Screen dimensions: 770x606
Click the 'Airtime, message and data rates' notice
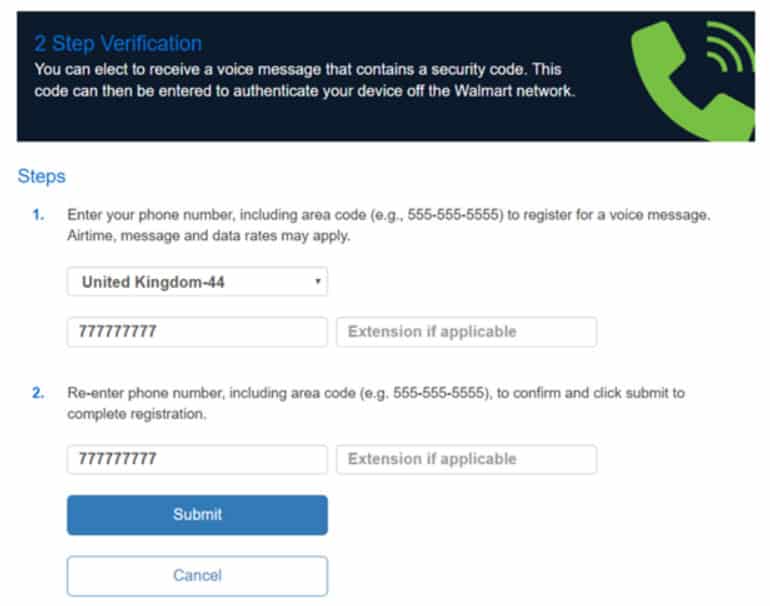click(x=208, y=236)
